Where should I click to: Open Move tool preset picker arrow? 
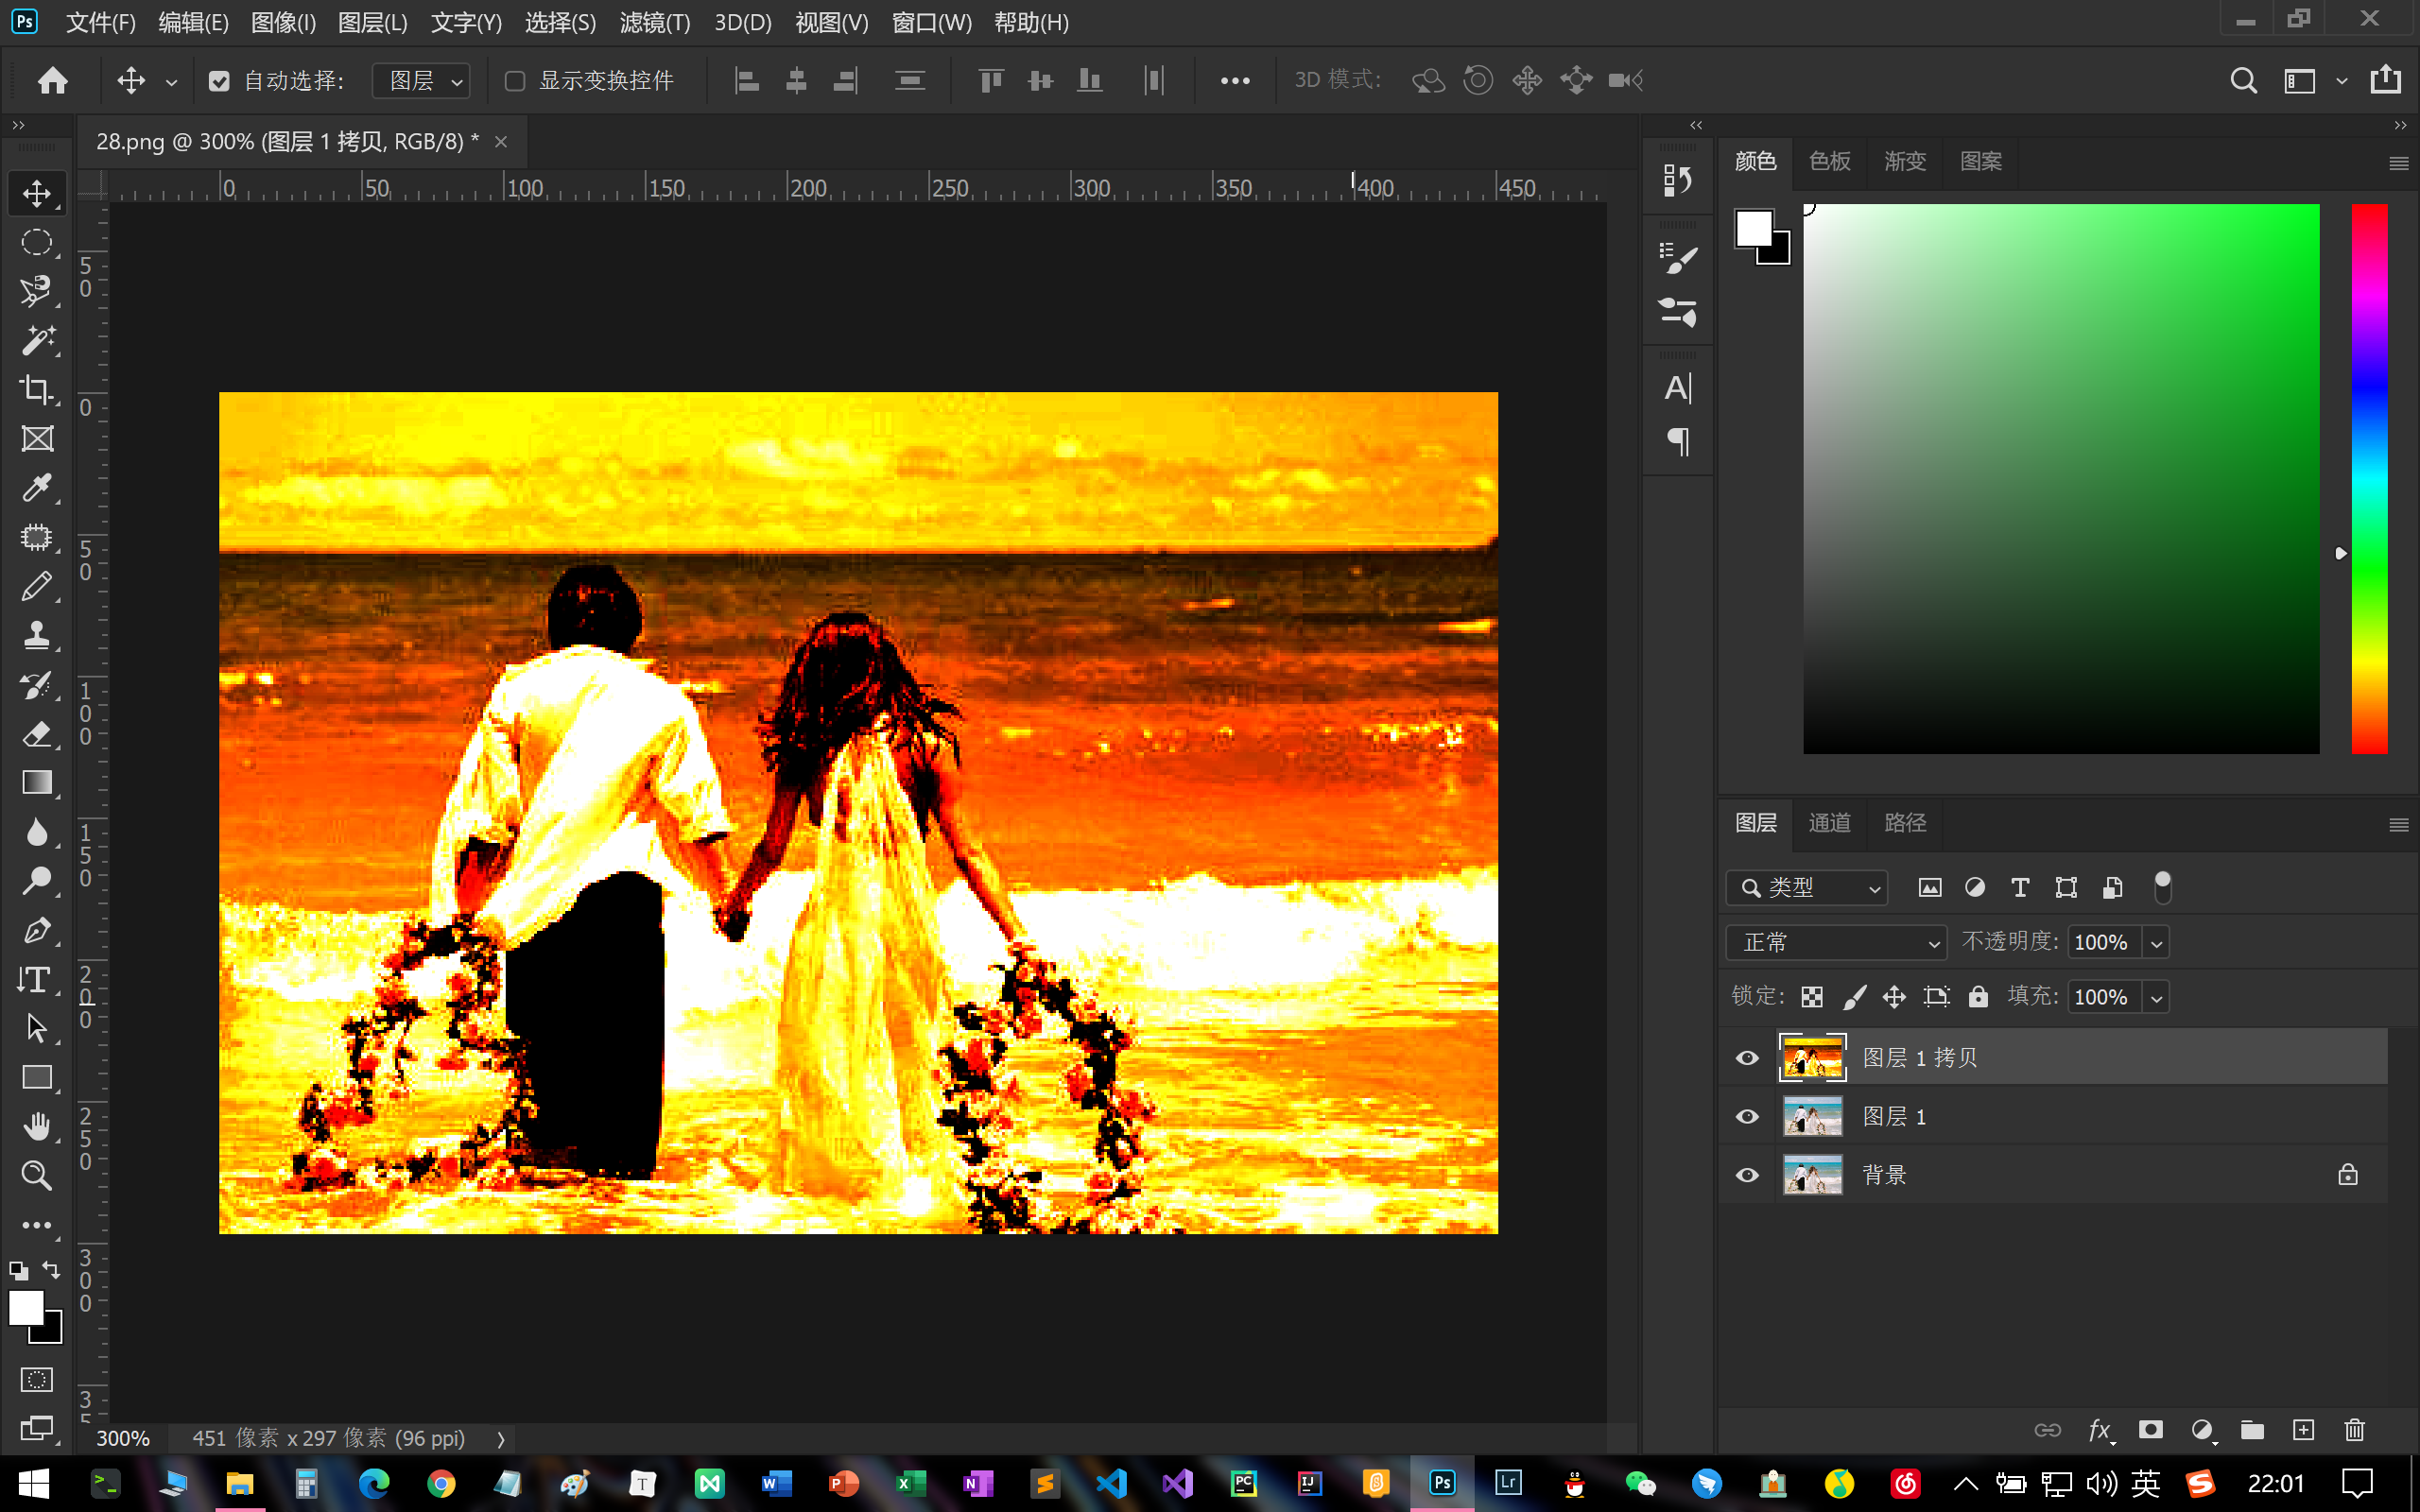click(171, 82)
